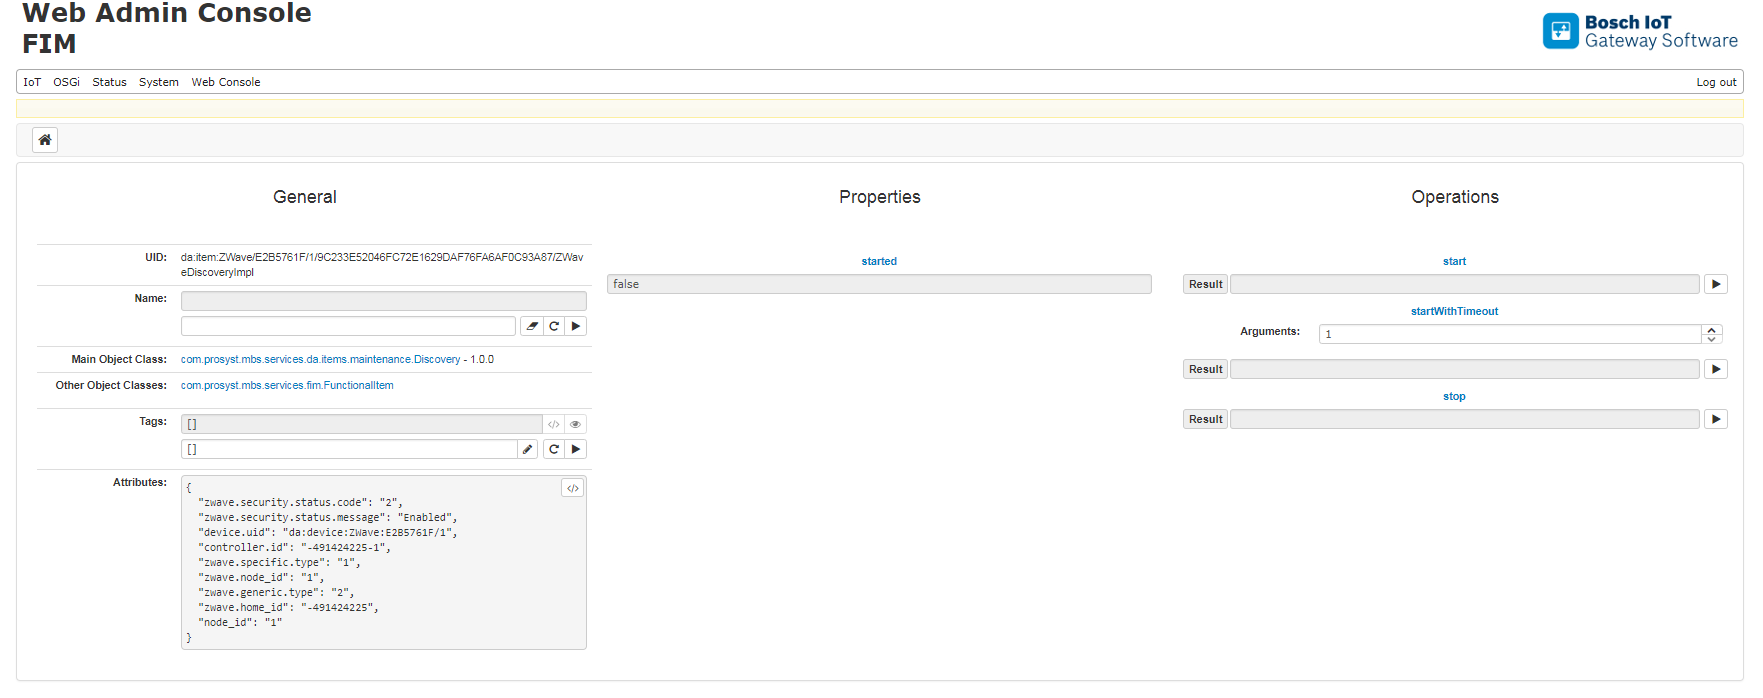Submit Tags with the play icon
Screen dimensions: 1763x698
point(576,450)
